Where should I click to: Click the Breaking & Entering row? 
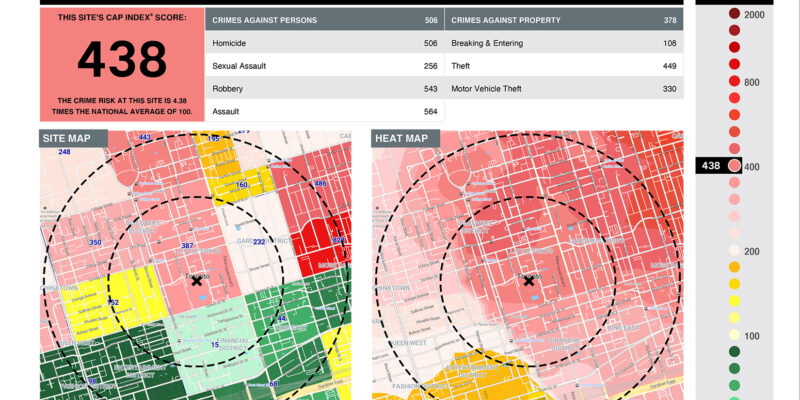561,43
